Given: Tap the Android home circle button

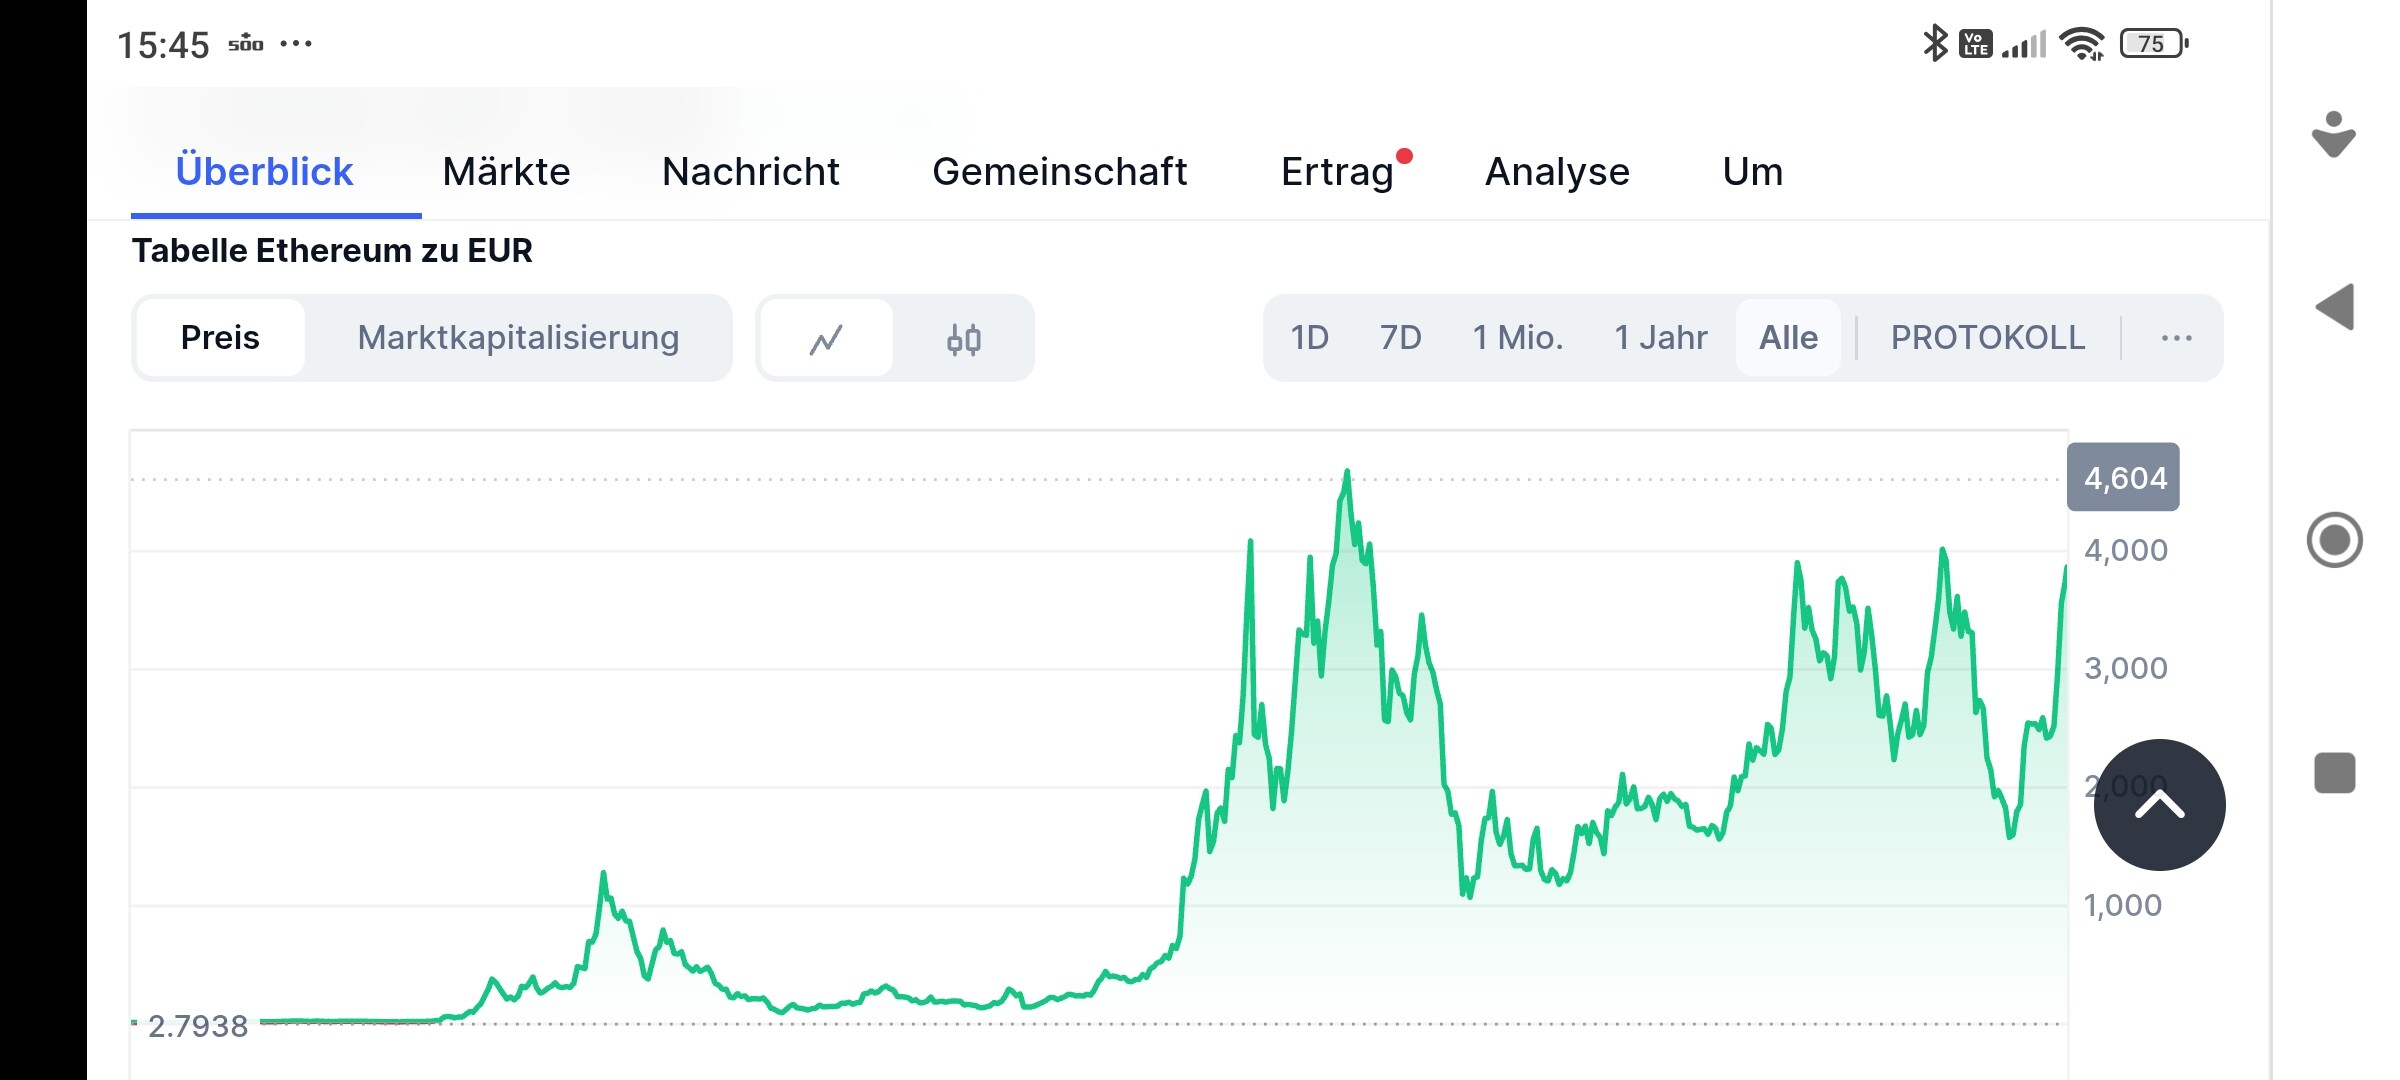Looking at the screenshot, I should coord(2335,540).
